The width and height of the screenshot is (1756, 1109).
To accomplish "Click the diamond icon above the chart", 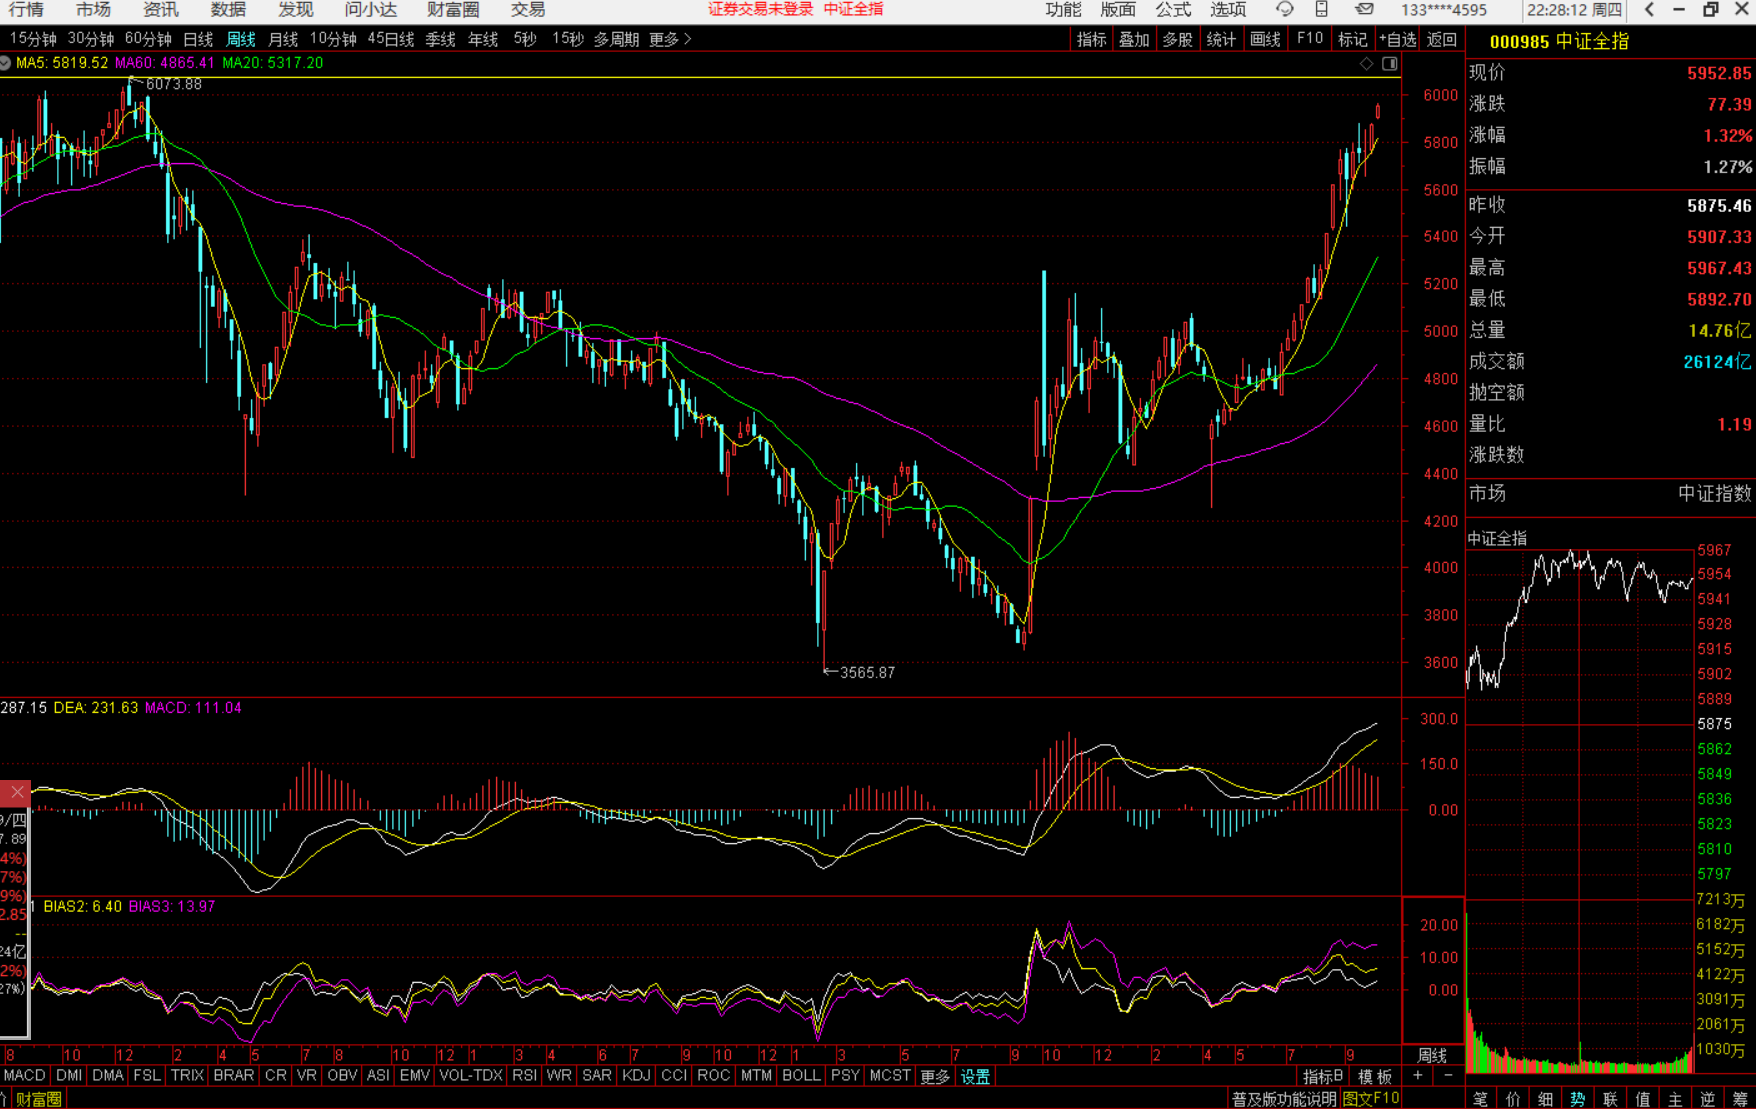I will coord(1367,64).
